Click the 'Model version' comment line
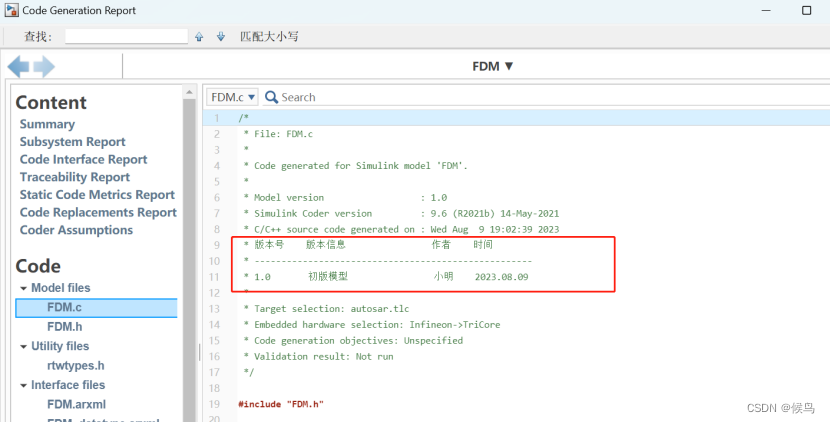 tap(345, 197)
